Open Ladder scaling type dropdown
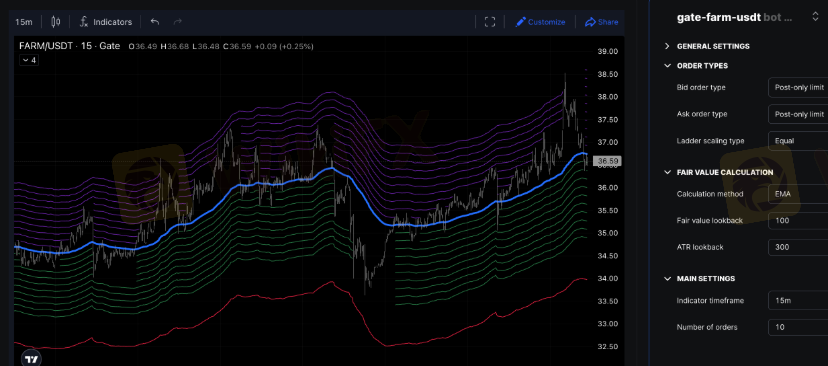 click(798, 141)
